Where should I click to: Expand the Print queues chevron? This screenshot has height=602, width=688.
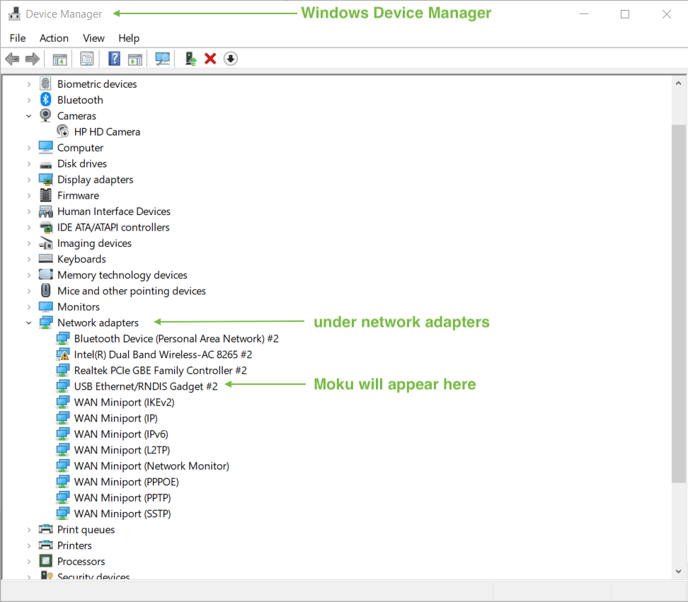29,530
